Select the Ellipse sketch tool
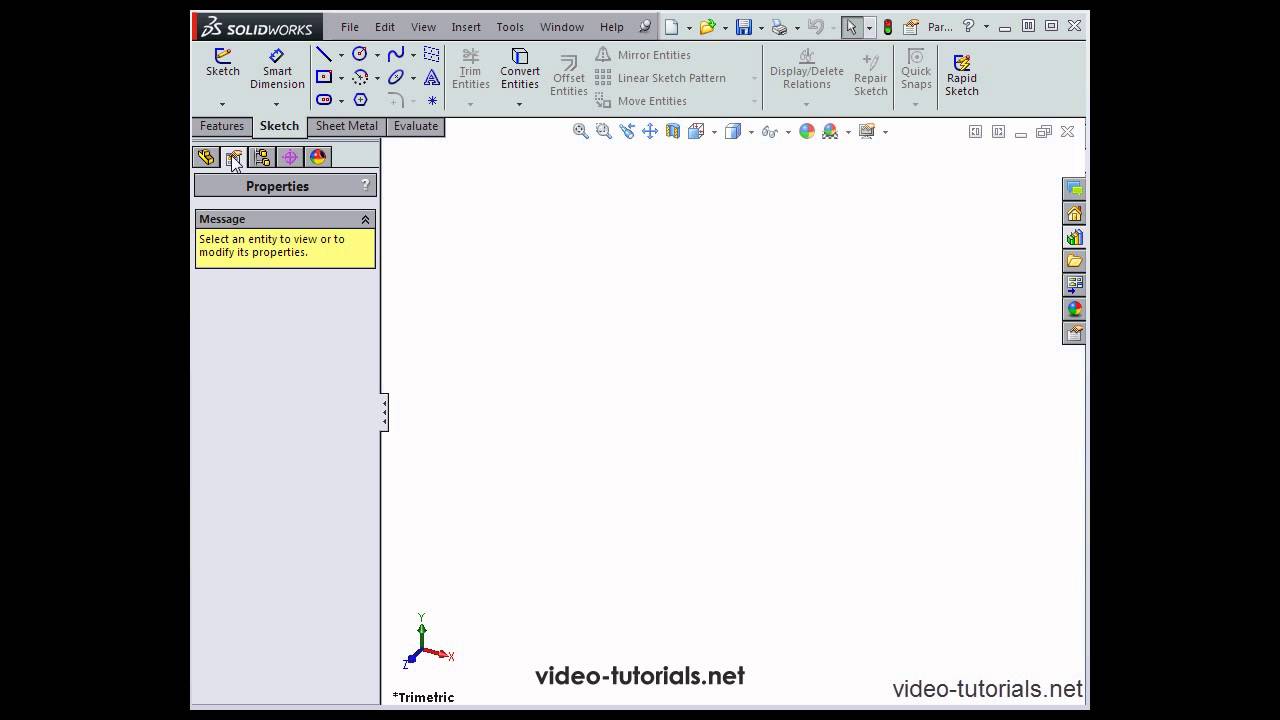This screenshot has height=720, width=1280. tap(396, 77)
